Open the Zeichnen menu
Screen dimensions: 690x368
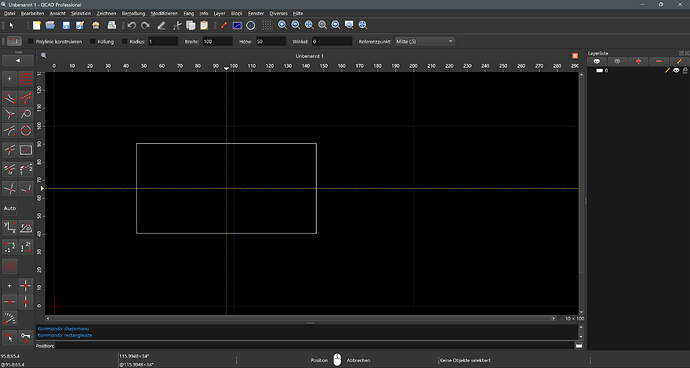pyautogui.click(x=106, y=13)
